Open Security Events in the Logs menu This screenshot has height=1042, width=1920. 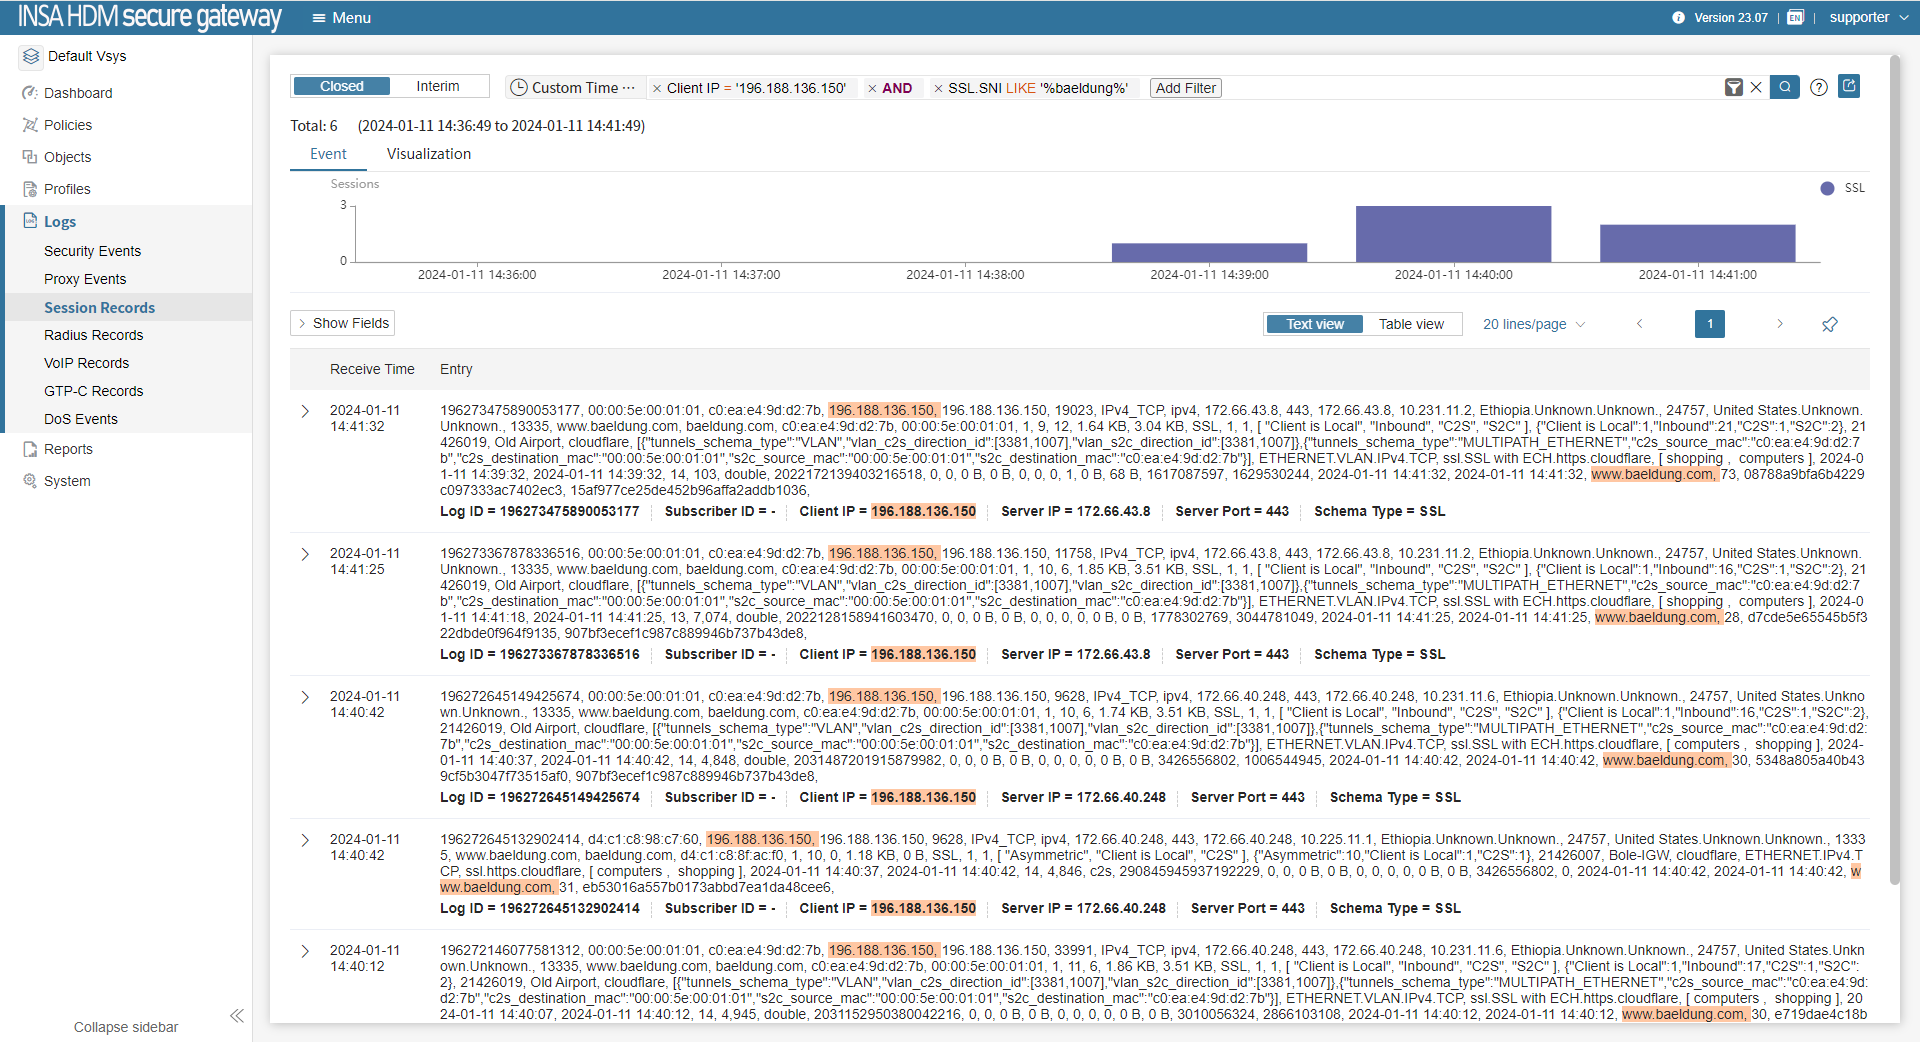pos(92,251)
